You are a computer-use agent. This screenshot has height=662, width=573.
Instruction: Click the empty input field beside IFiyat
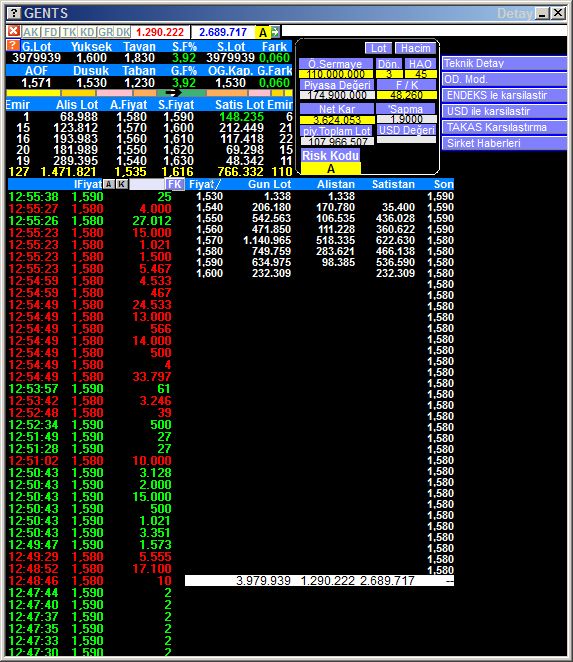[x=147, y=184]
